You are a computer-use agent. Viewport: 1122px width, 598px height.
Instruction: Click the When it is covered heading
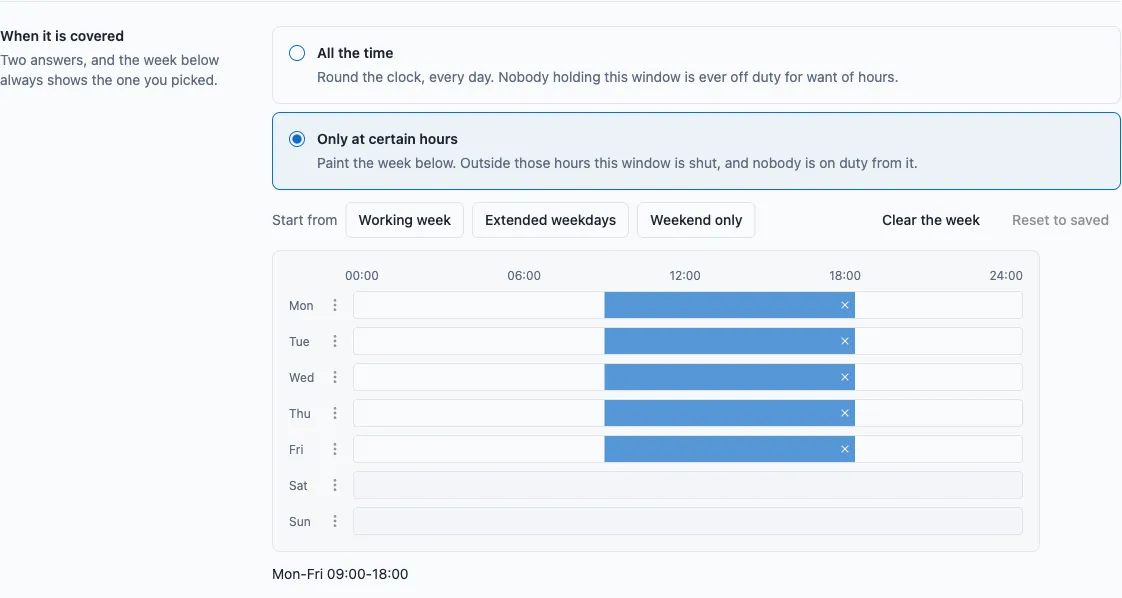coord(62,36)
